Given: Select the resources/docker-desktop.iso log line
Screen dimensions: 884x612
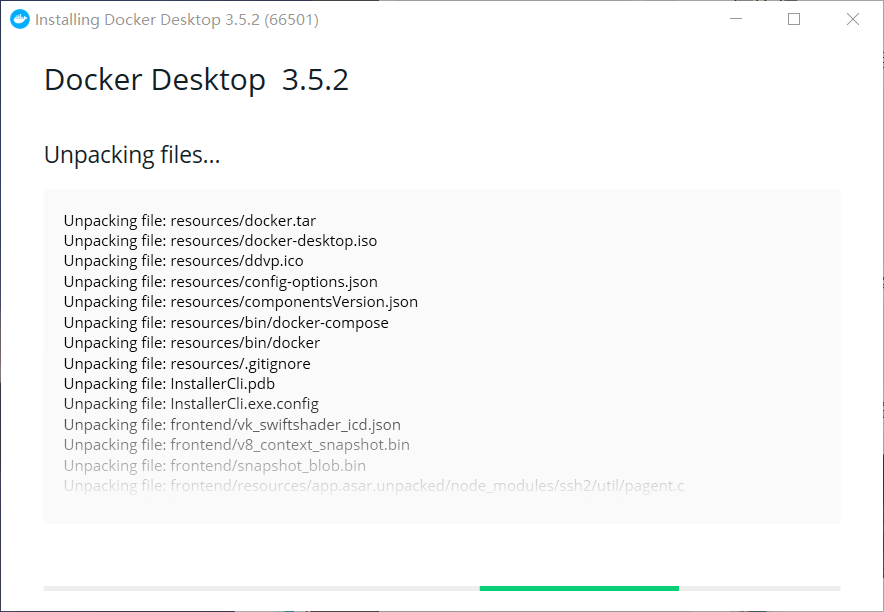Looking at the screenshot, I should [x=220, y=241].
